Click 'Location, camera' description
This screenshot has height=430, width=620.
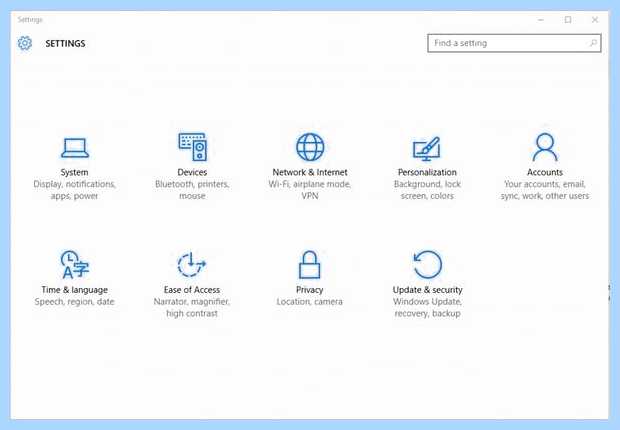[310, 302]
